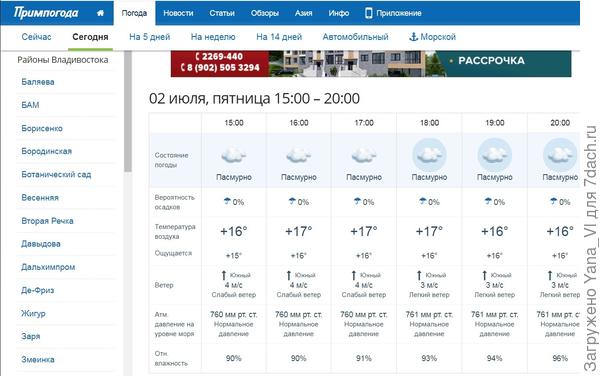The image size is (600, 376).
Task: Open the Де-Фриз district link
Action: [38, 290]
